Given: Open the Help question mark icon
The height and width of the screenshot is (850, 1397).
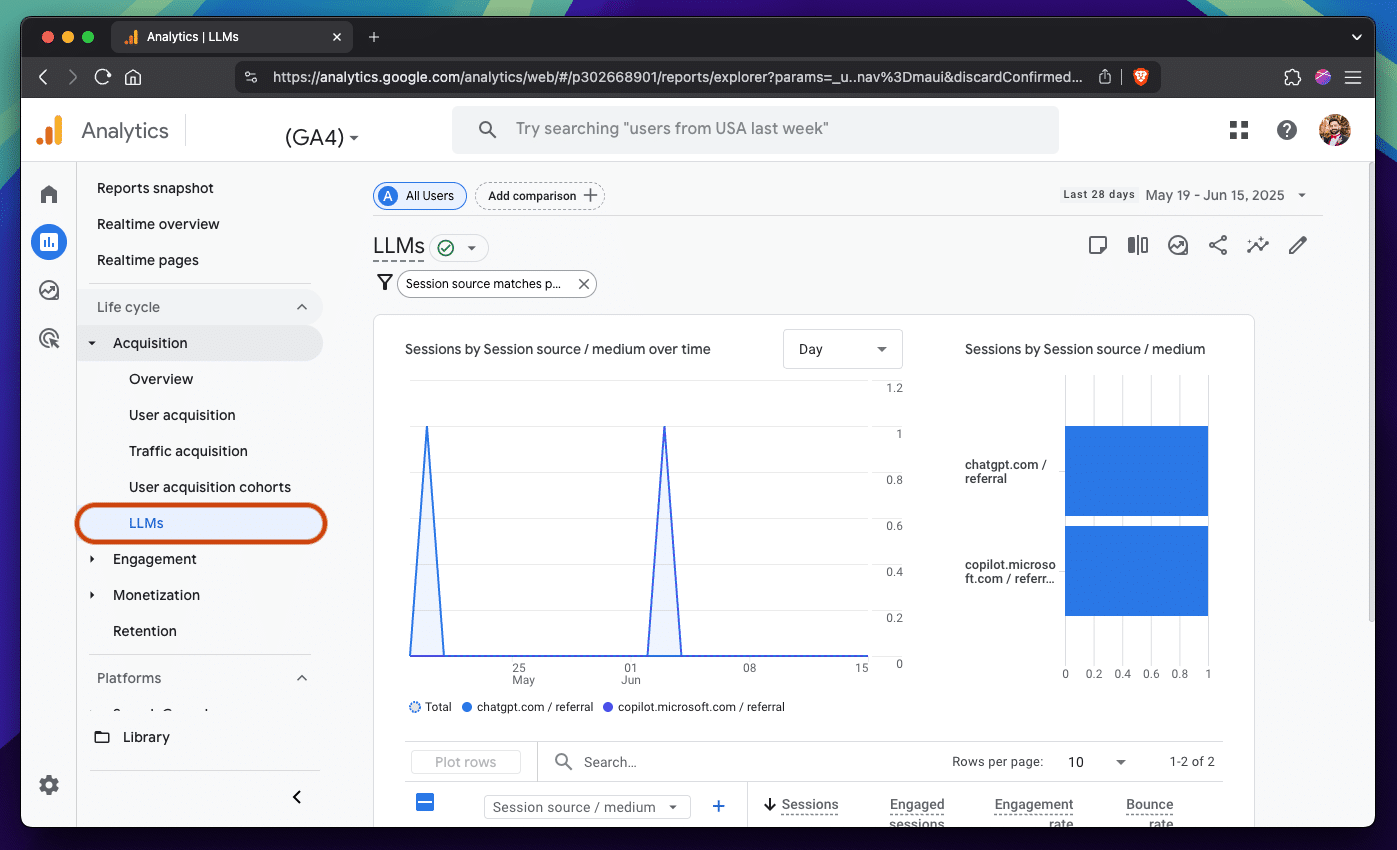Looking at the screenshot, I should point(1287,130).
